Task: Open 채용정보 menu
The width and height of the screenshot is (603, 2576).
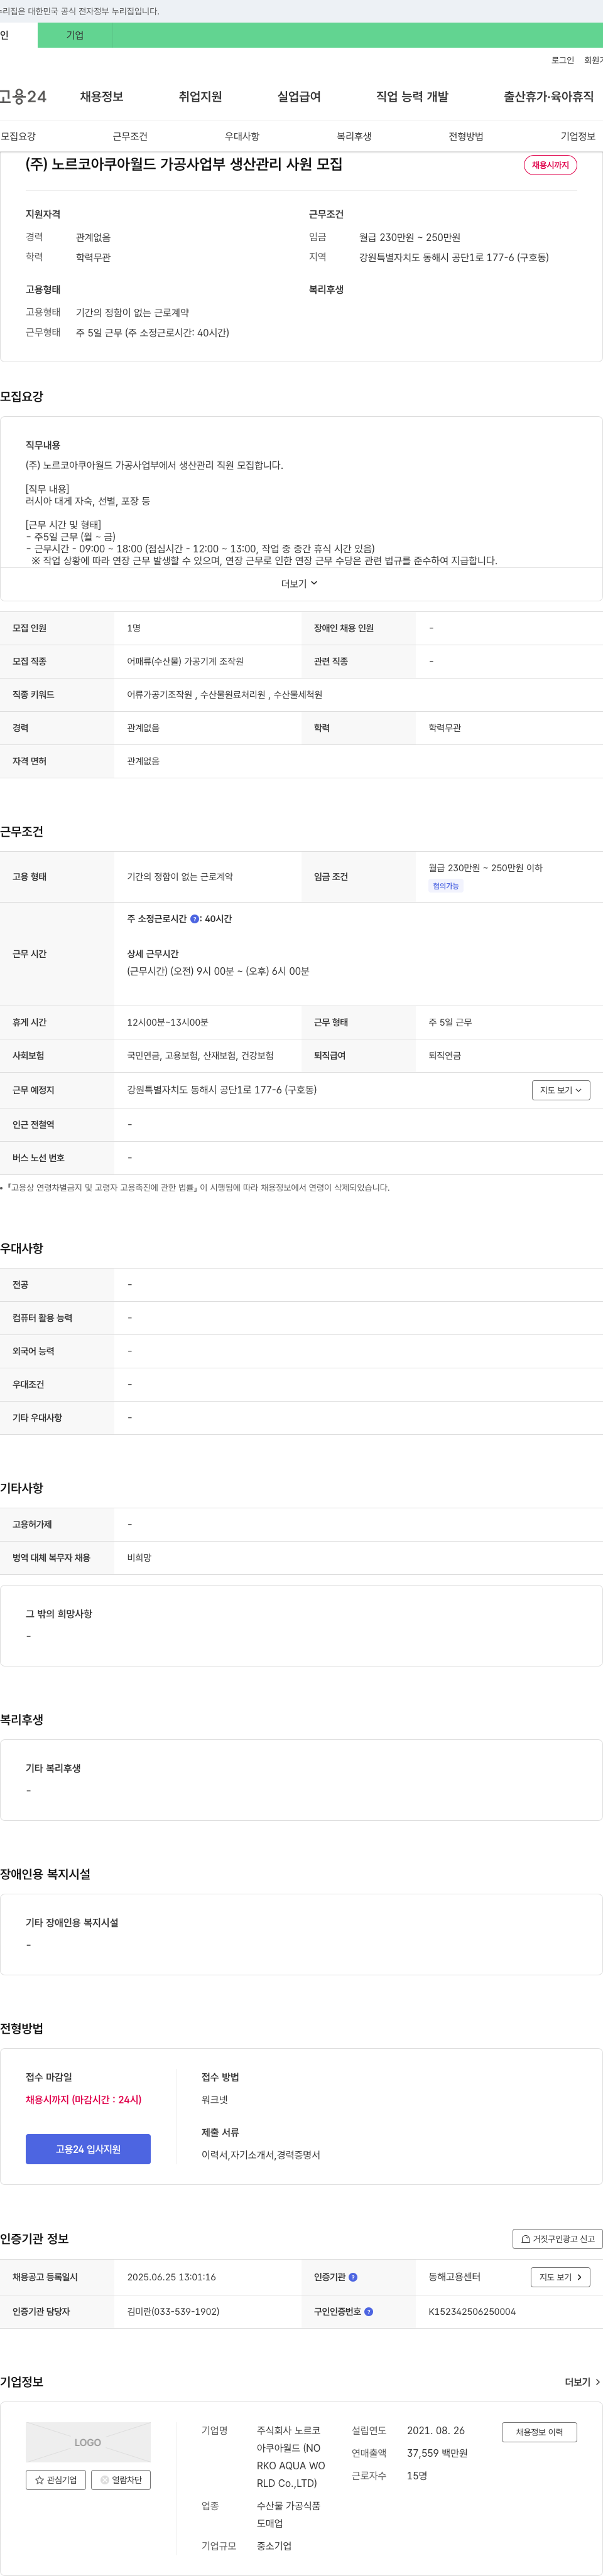Action: [102, 97]
